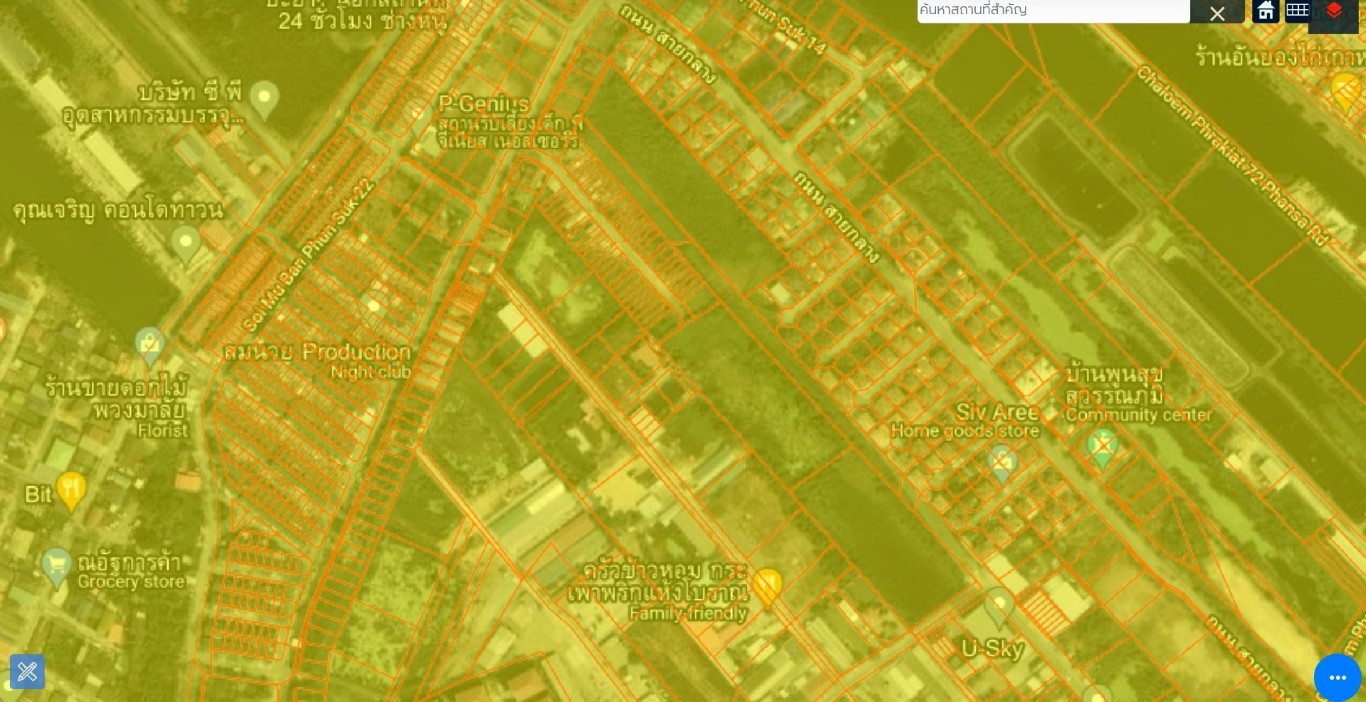Image resolution: width=1366 pixels, height=702 pixels.
Task: Select the Khun Charoen condo map pin
Action: tap(185, 244)
